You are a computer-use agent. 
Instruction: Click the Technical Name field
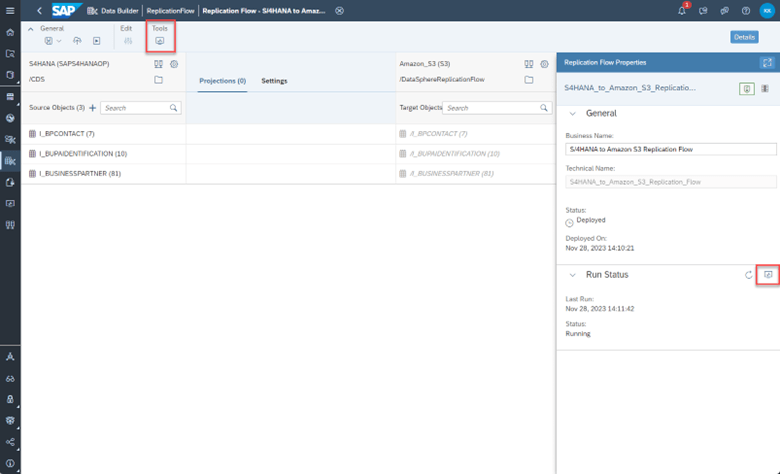coord(671,182)
